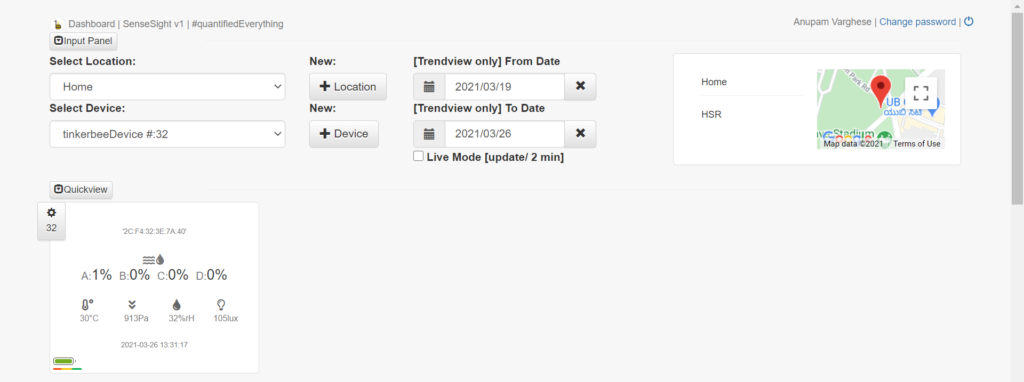Click the To Date calendar icon
Image resolution: width=1024 pixels, height=382 pixels.
[429, 134]
